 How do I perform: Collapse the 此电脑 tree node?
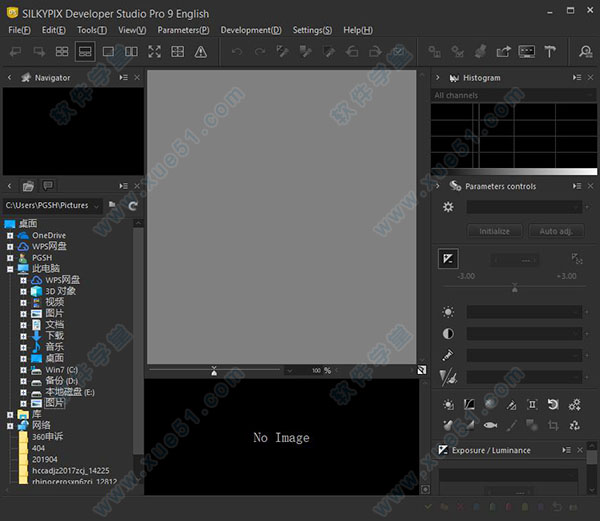coord(10,269)
